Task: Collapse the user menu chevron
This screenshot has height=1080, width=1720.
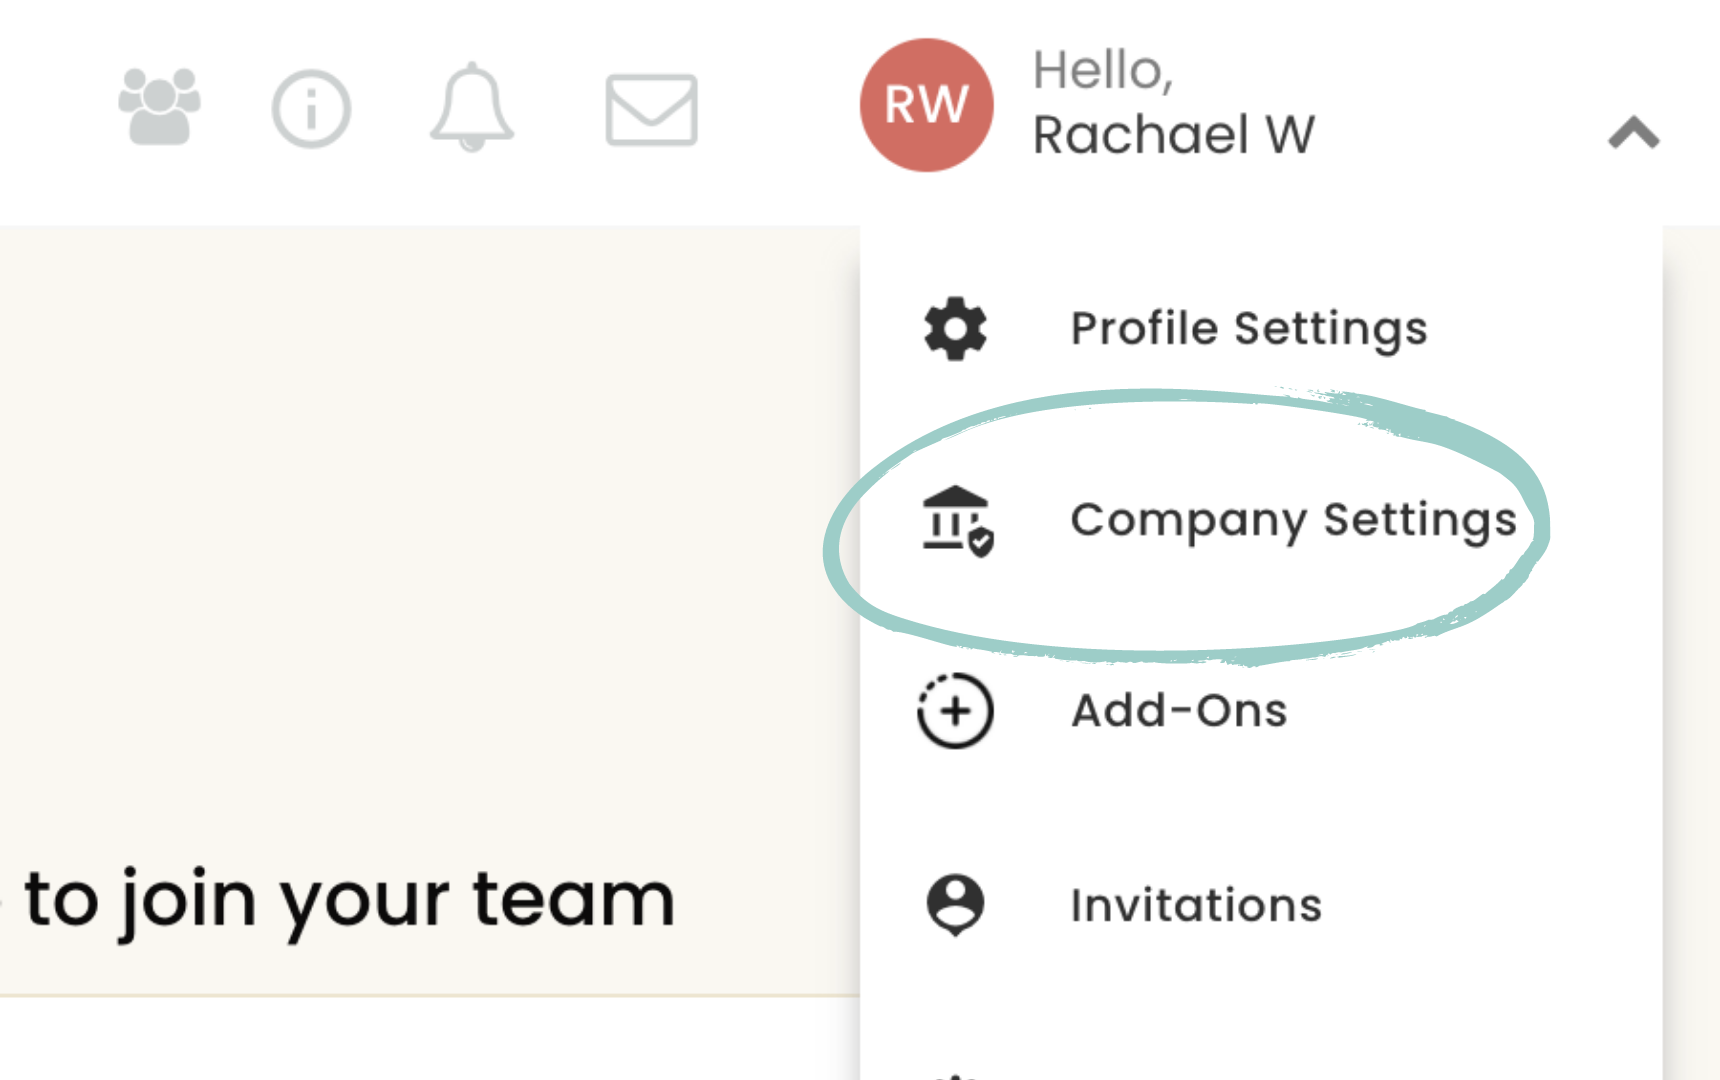Action: (x=1633, y=133)
